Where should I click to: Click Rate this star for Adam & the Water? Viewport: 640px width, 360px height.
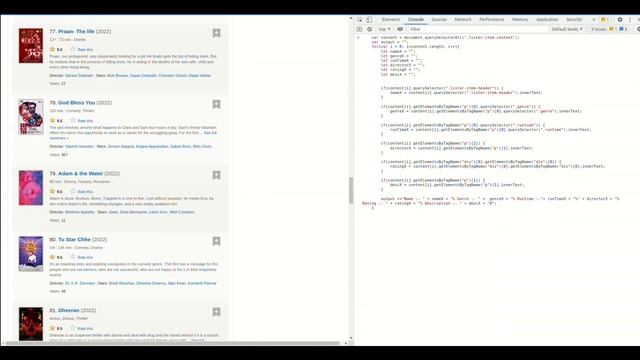click(73, 191)
